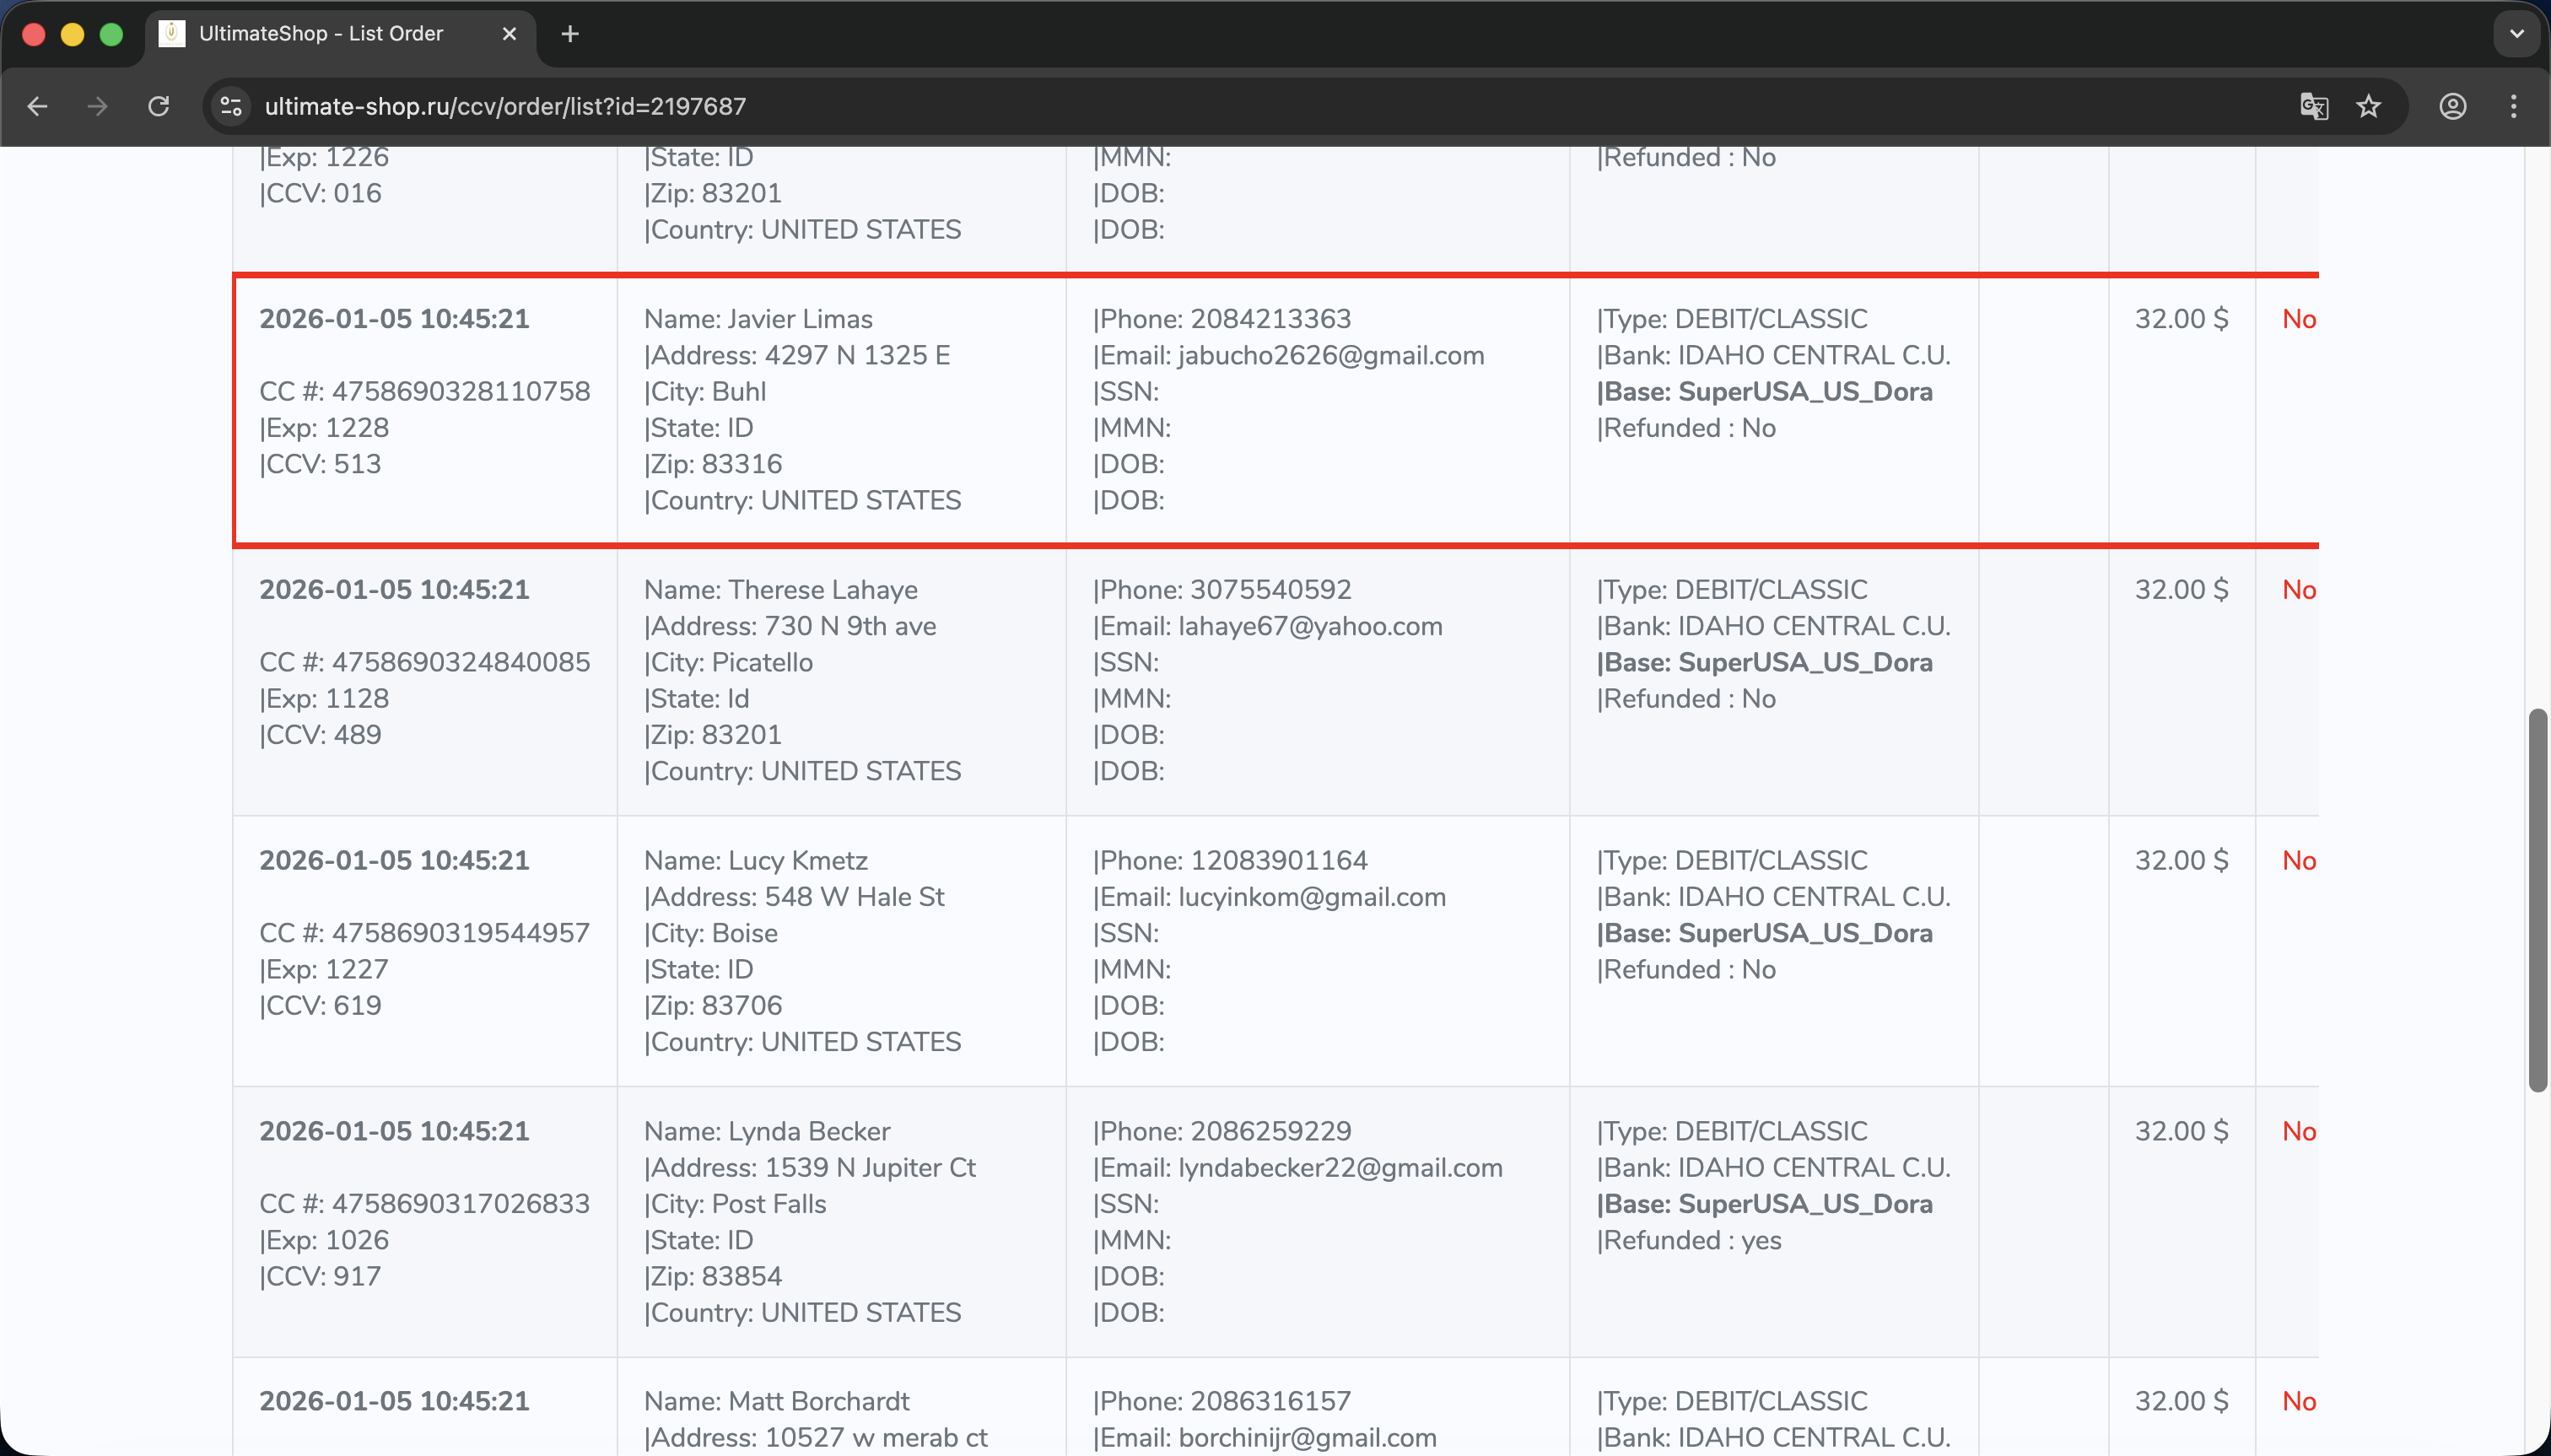The height and width of the screenshot is (1456, 2551).
Task: Open the Chrome profile icon
Action: 2452,106
